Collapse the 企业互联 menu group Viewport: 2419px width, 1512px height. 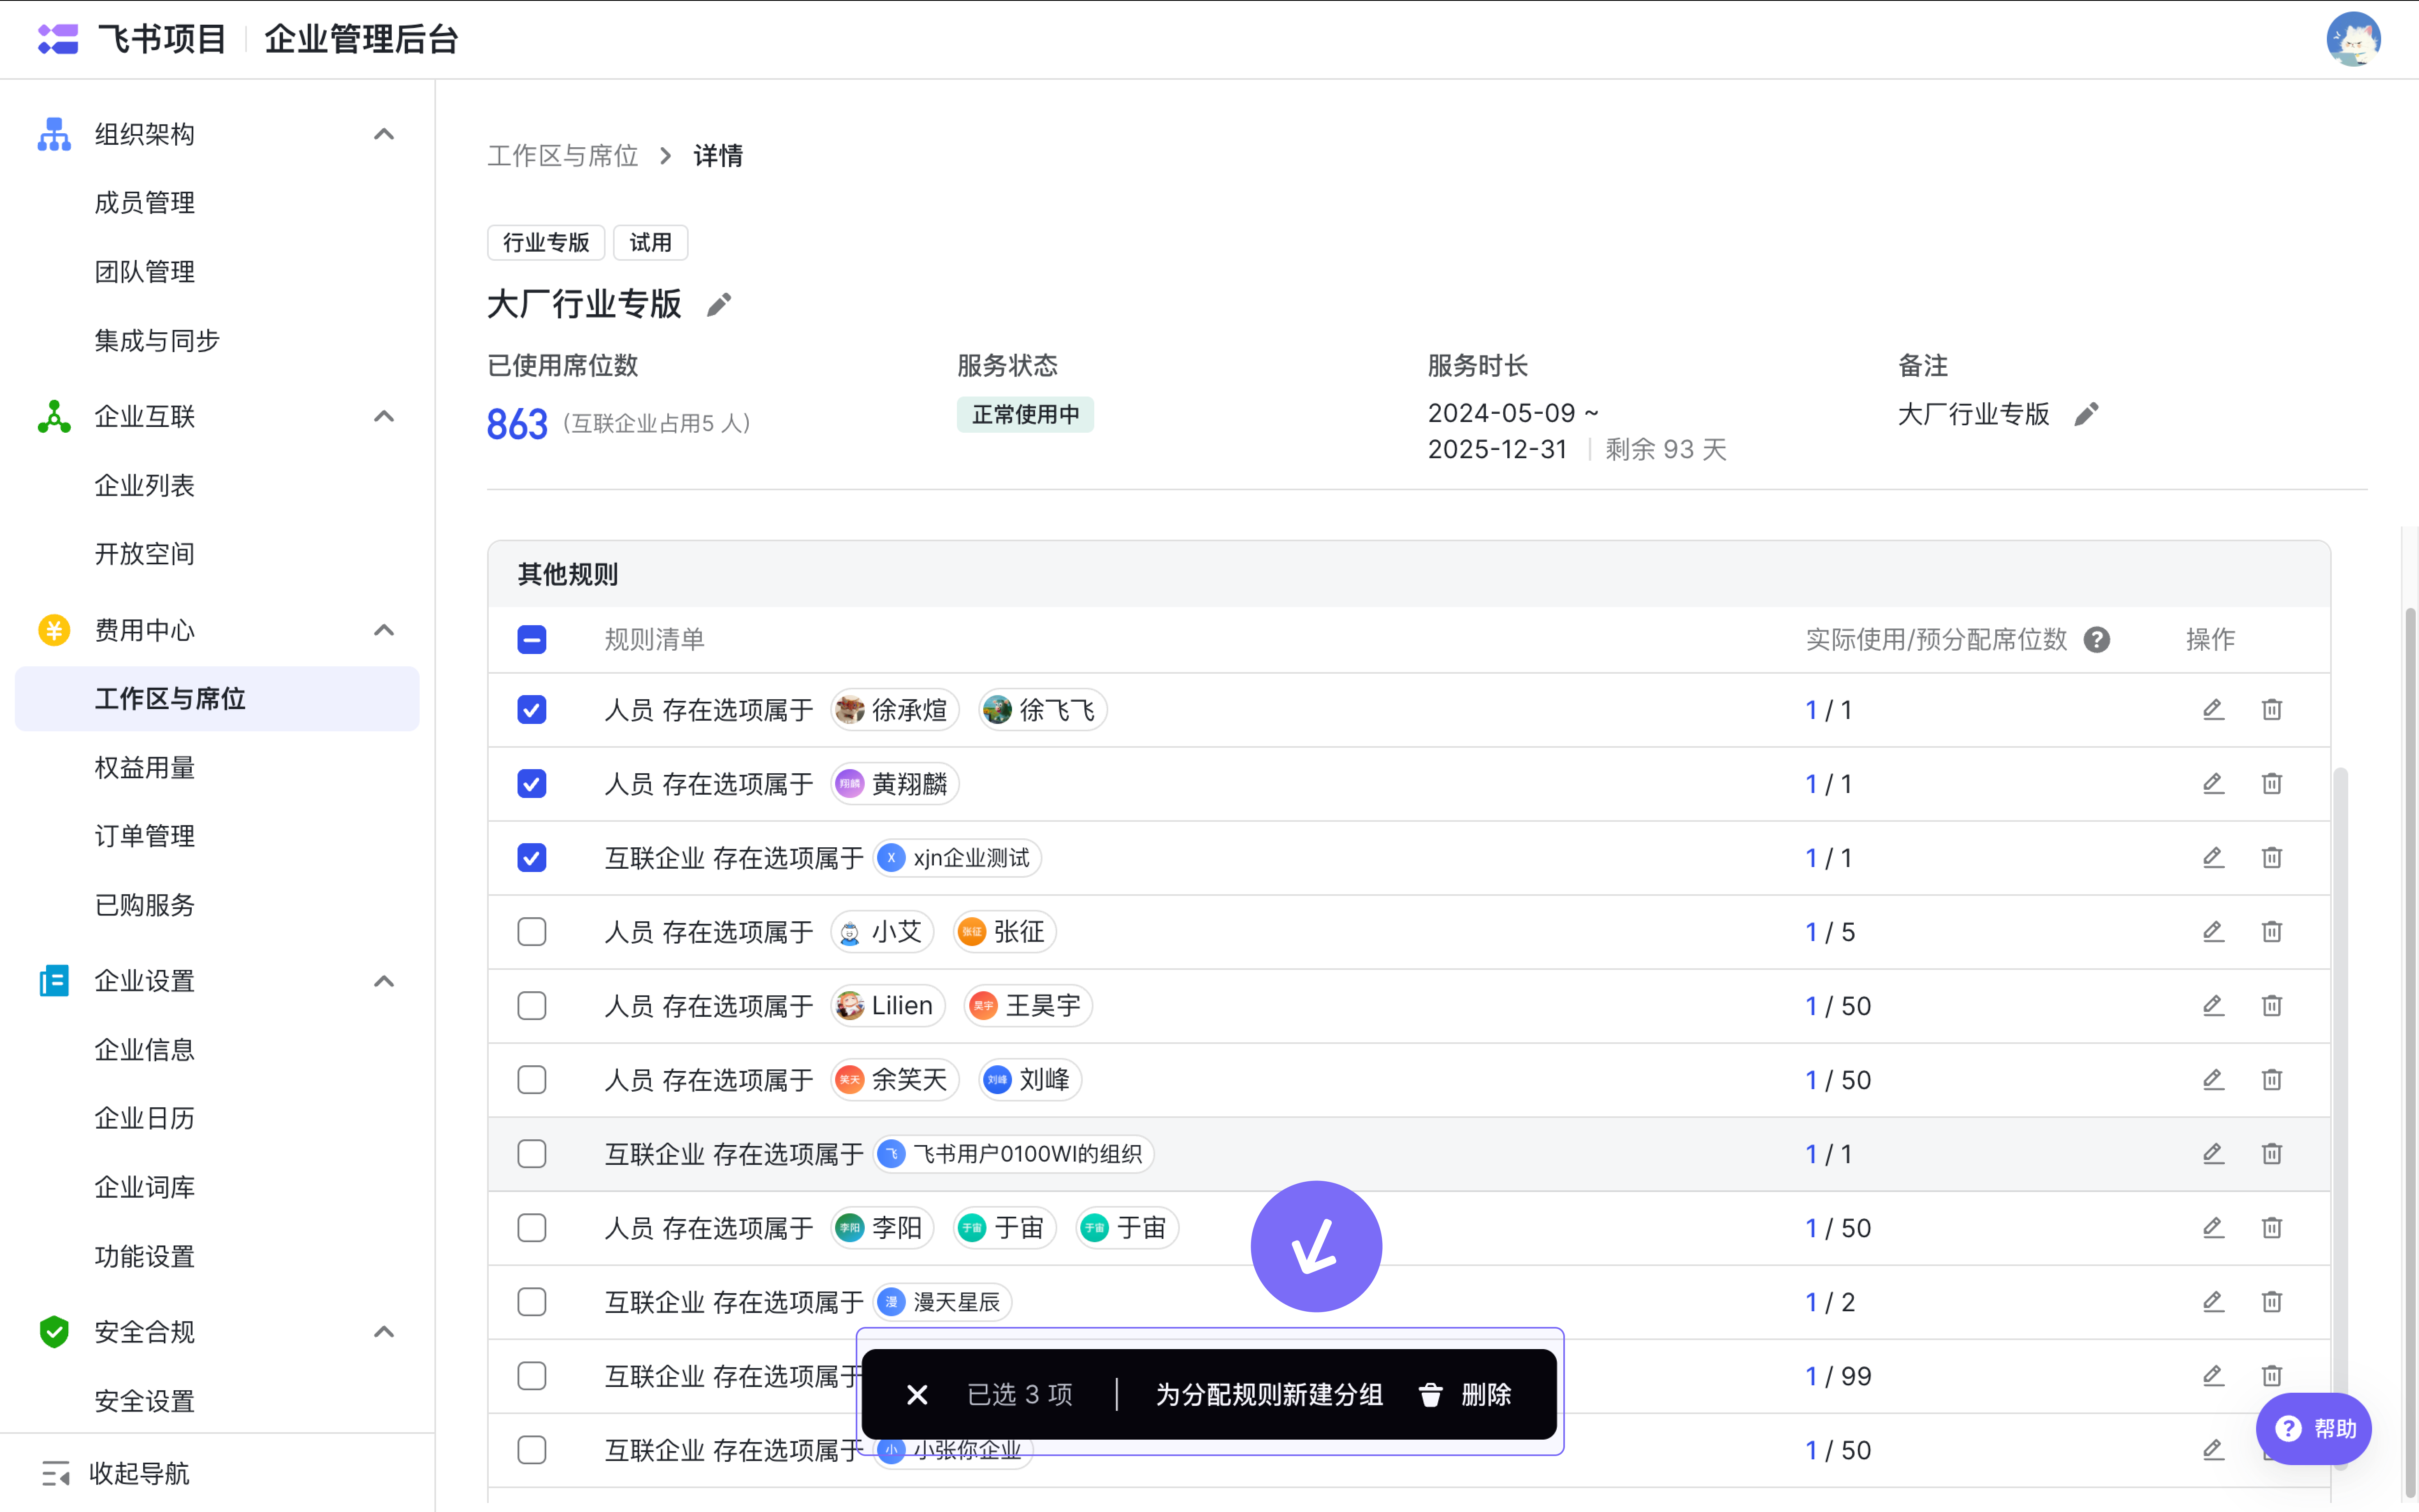(x=384, y=416)
